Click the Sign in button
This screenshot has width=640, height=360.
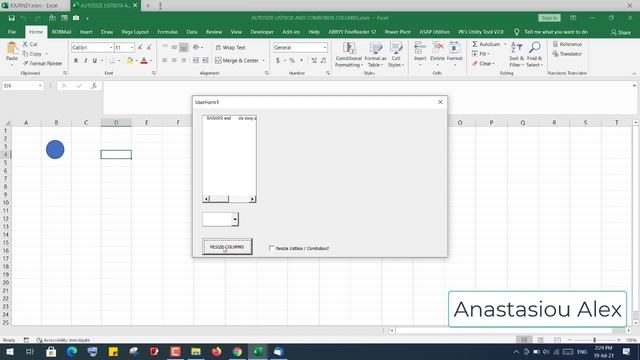pyautogui.click(x=549, y=18)
